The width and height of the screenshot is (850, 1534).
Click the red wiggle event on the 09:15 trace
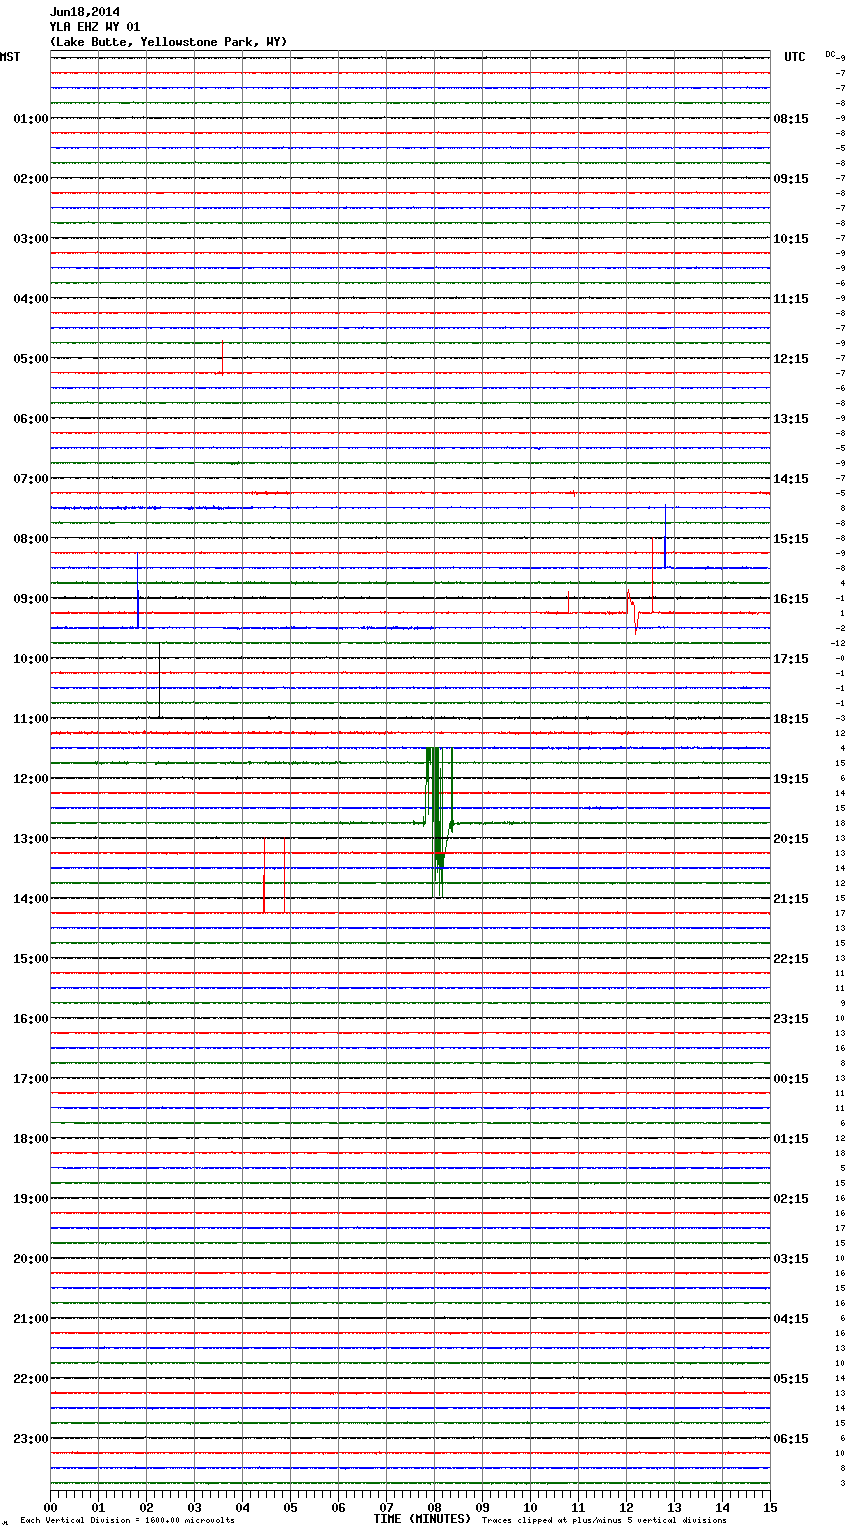point(632,612)
